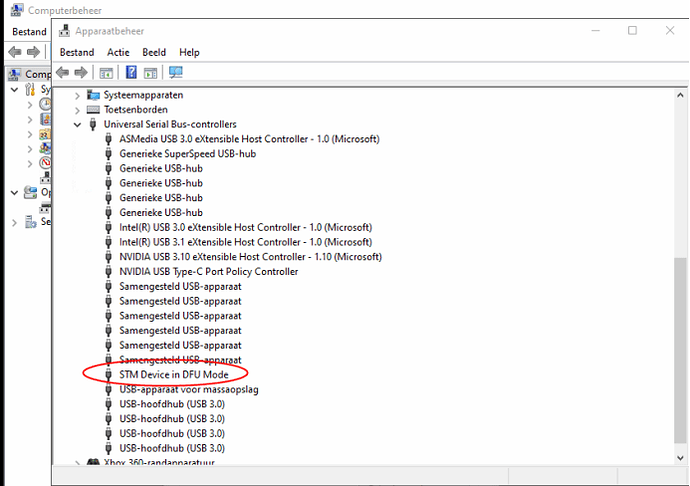Viewport: 690px width, 486px height.
Task: Click the Forward arrow in Apparaatbeheer toolbar
Action: pos(81,72)
